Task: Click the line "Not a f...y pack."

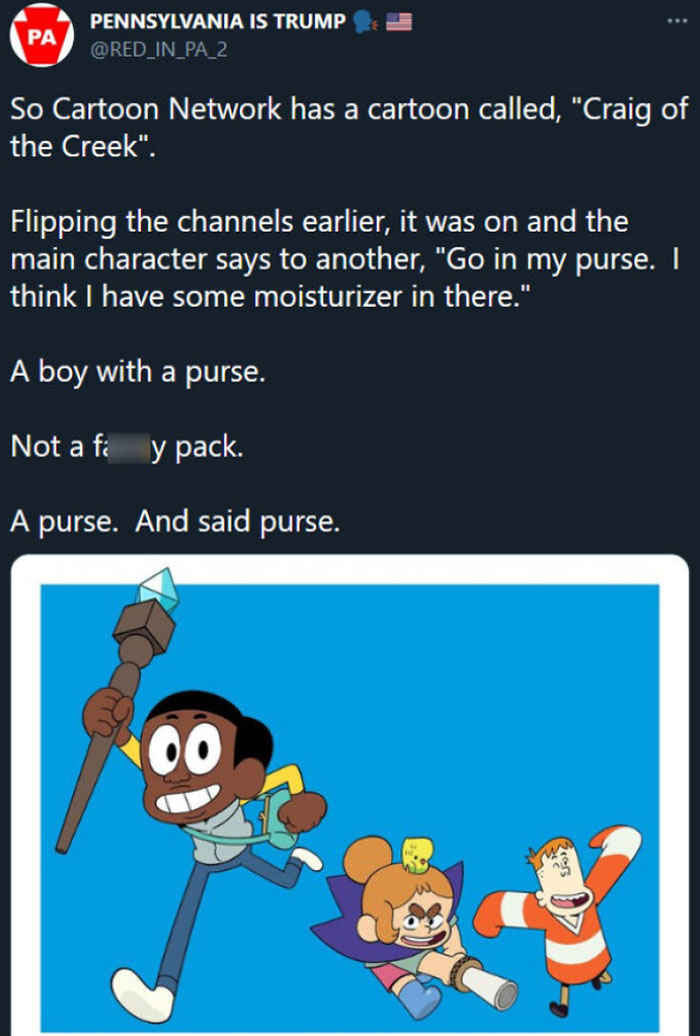Action: pos(127,447)
